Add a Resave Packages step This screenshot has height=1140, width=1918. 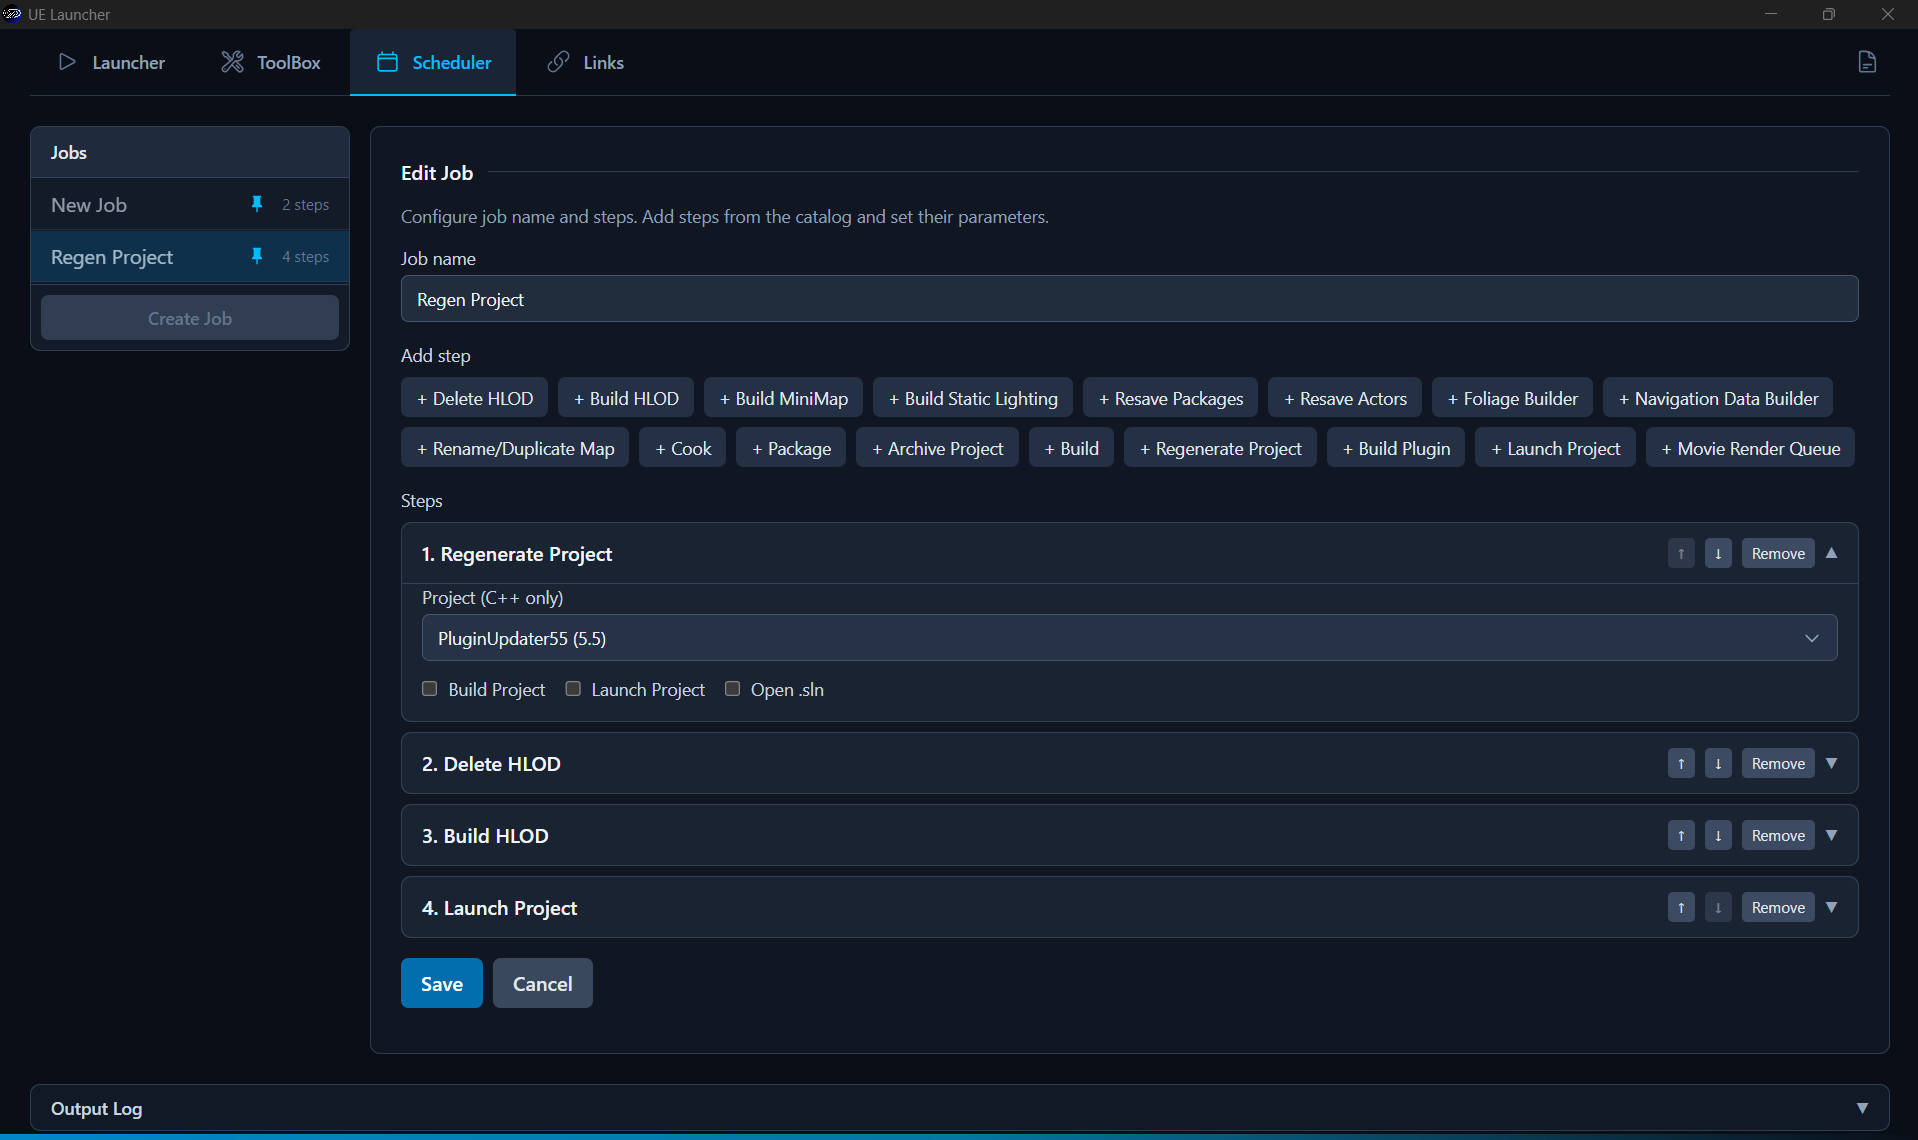coord(1171,398)
